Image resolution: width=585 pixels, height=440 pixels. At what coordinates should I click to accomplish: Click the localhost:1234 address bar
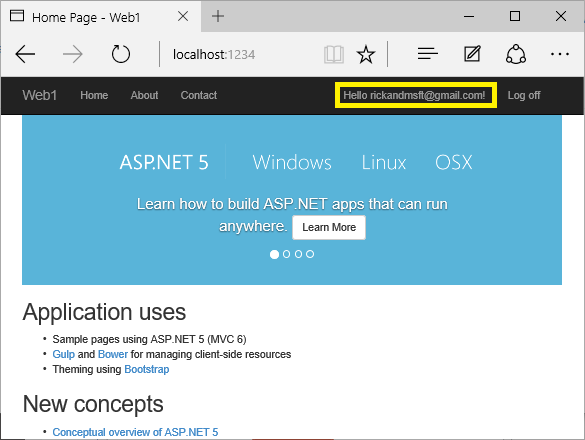239,55
